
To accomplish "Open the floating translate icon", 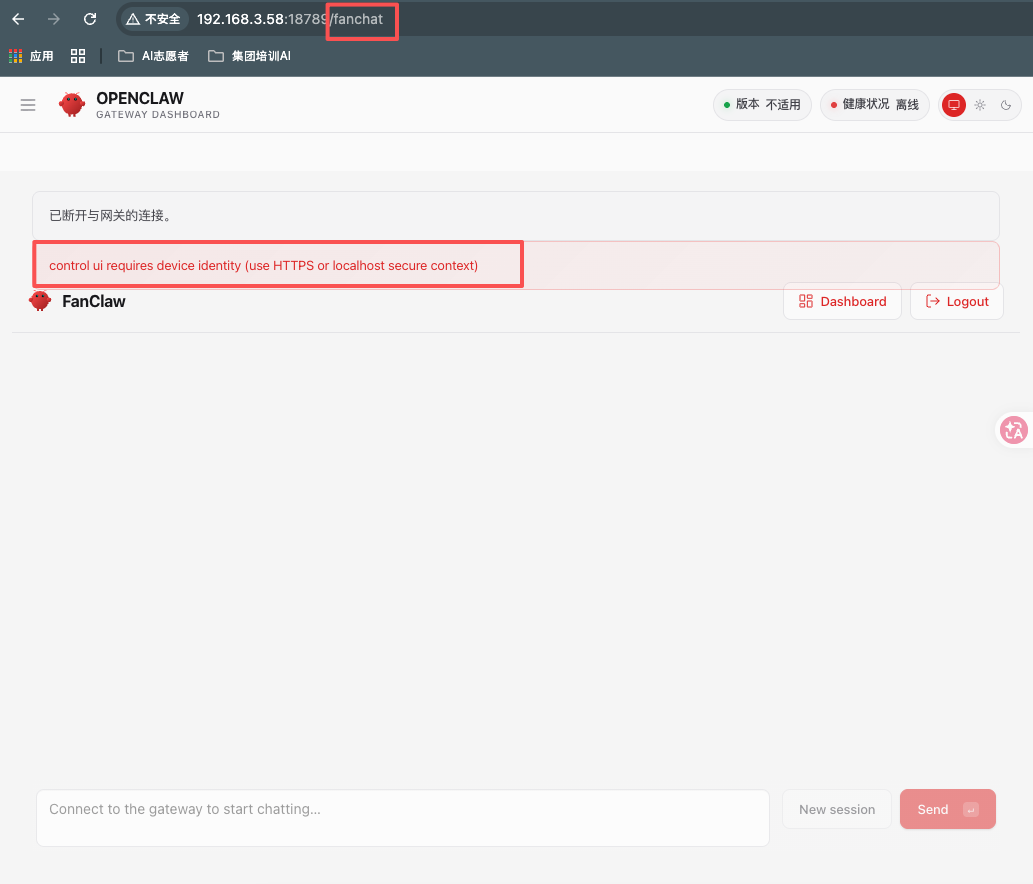I will 1014,431.
